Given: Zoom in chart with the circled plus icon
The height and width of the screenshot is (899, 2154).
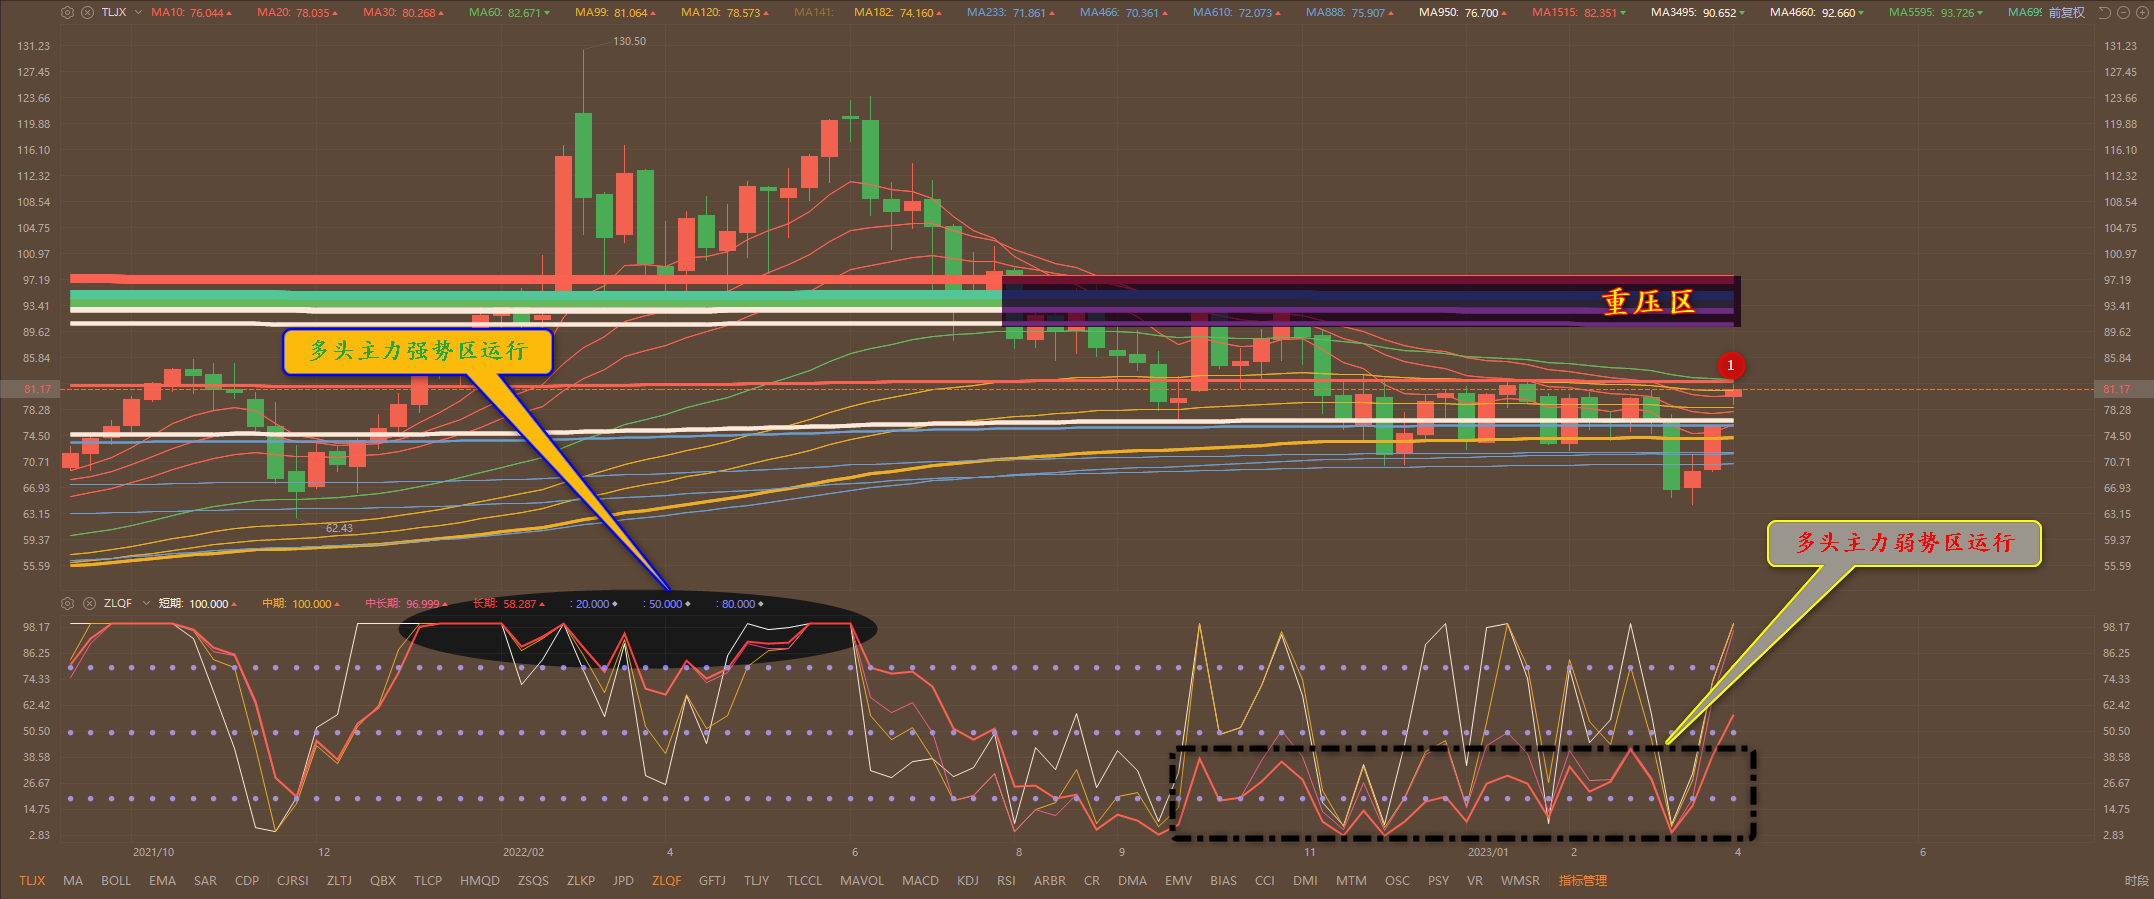Looking at the screenshot, I should 2141,13.
